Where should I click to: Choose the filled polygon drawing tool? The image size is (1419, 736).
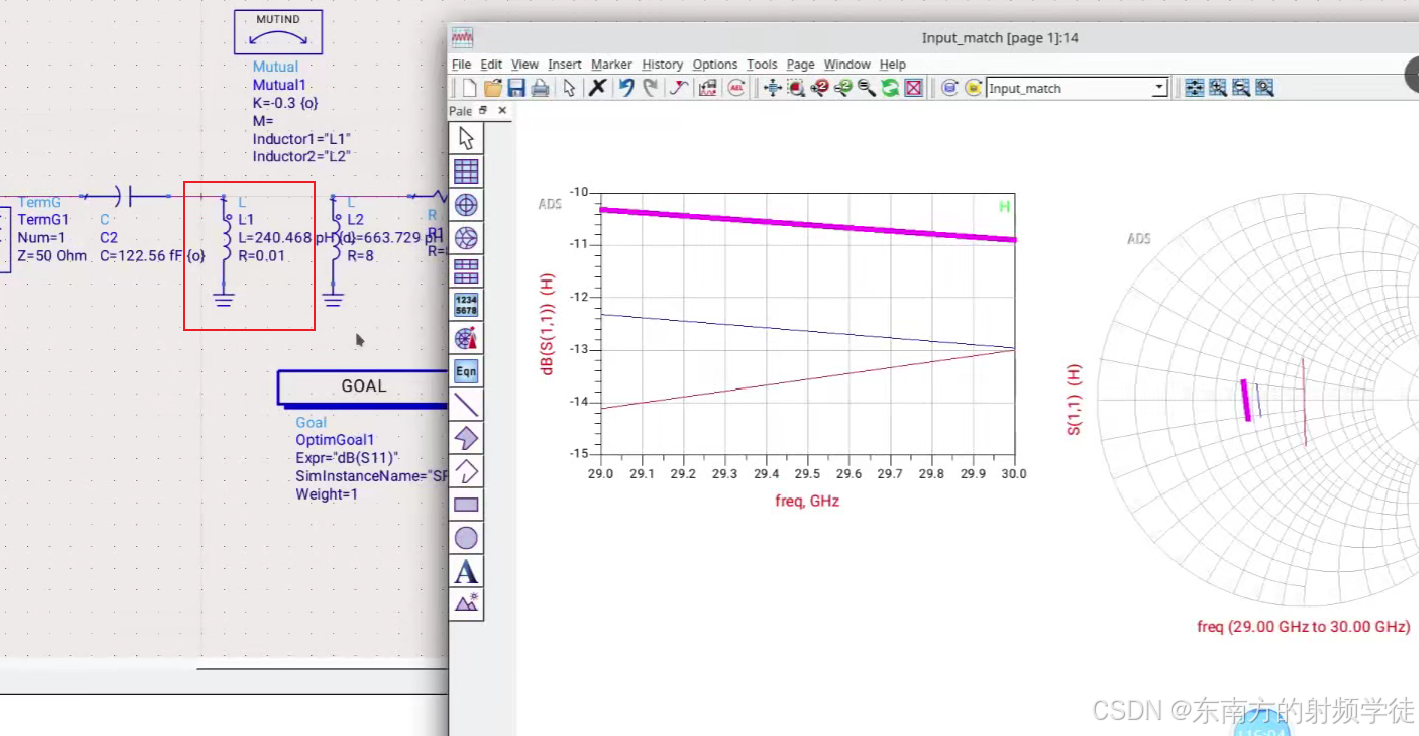coord(466,438)
